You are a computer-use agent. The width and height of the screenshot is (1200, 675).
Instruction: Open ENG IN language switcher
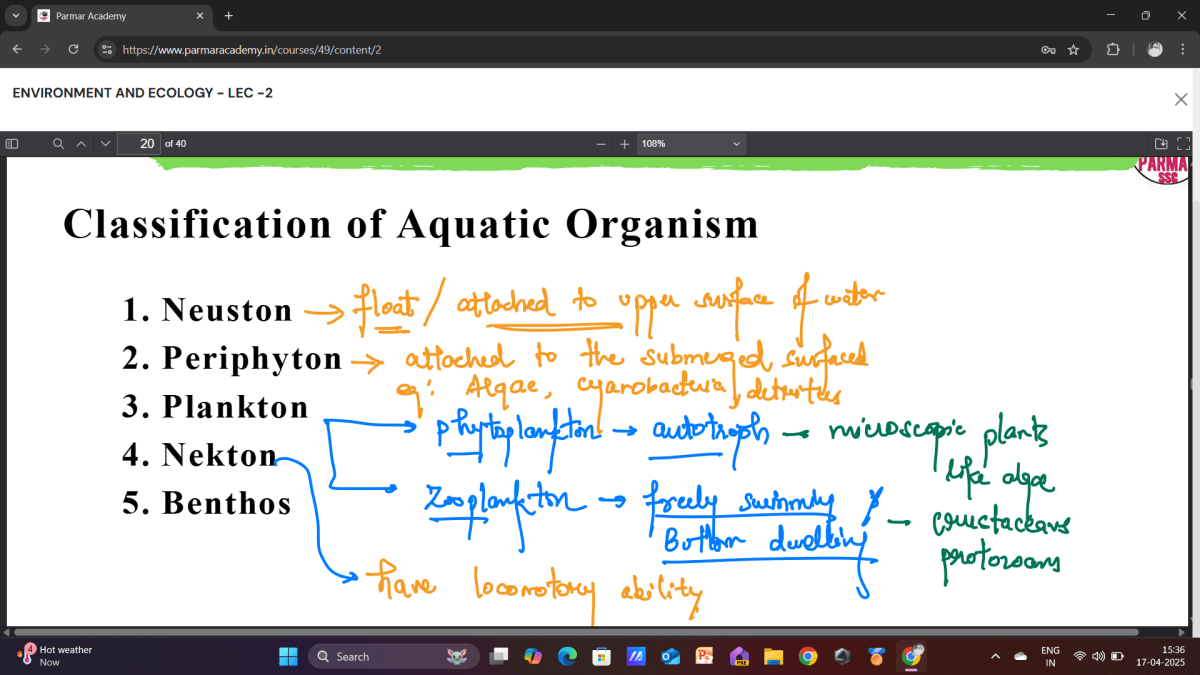1050,657
